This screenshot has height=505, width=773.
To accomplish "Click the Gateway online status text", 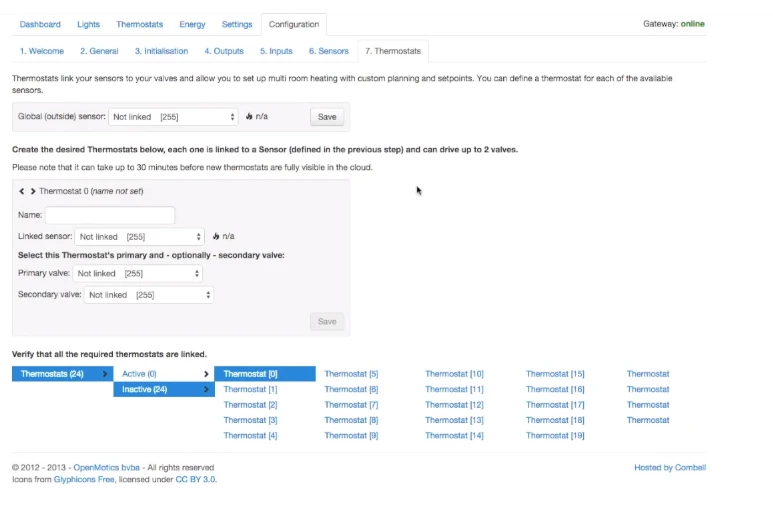I will (x=674, y=24).
